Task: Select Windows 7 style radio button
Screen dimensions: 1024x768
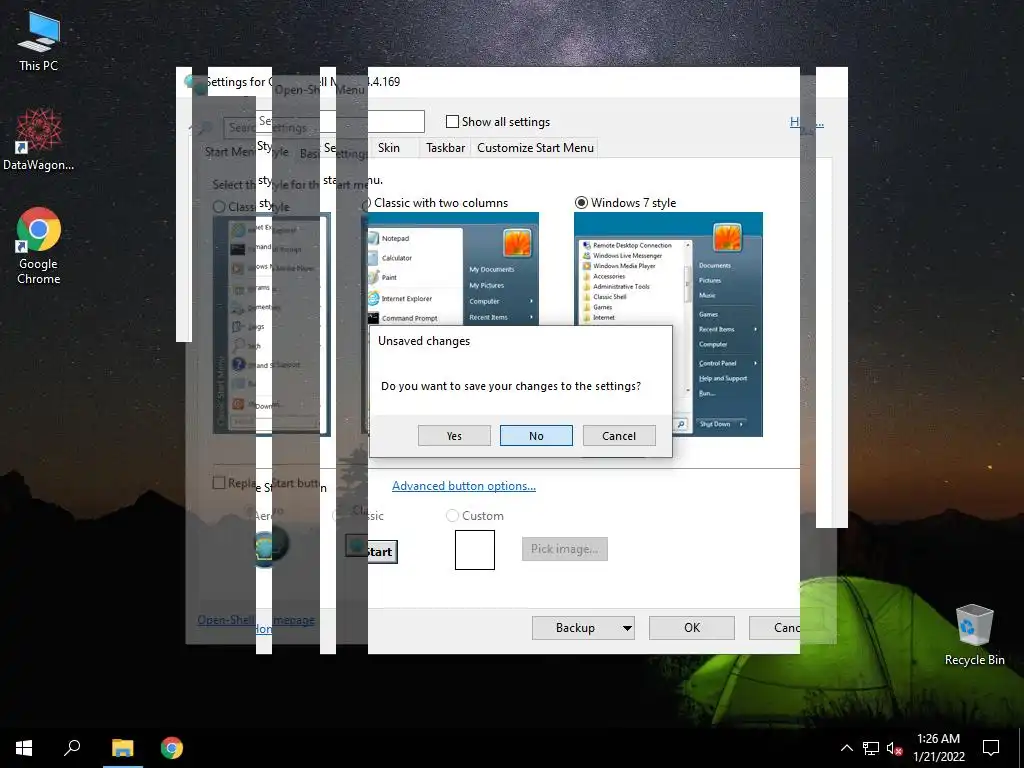Action: click(581, 202)
